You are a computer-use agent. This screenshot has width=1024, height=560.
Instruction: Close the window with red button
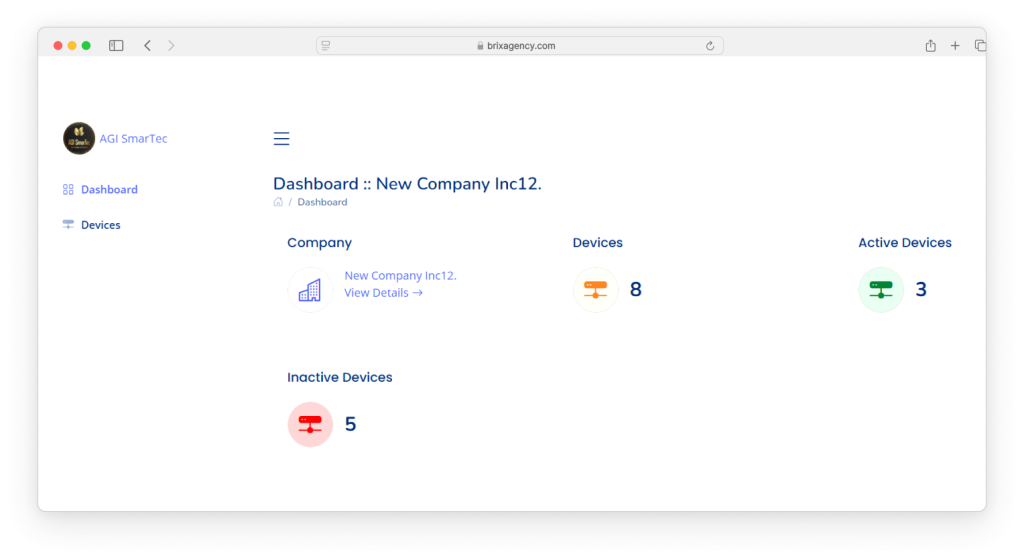tap(58, 46)
